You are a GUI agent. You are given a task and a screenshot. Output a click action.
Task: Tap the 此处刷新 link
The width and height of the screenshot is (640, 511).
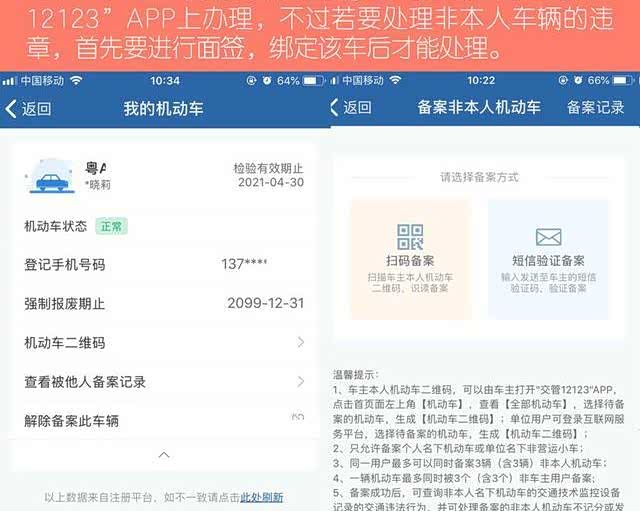click(x=261, y=497)
